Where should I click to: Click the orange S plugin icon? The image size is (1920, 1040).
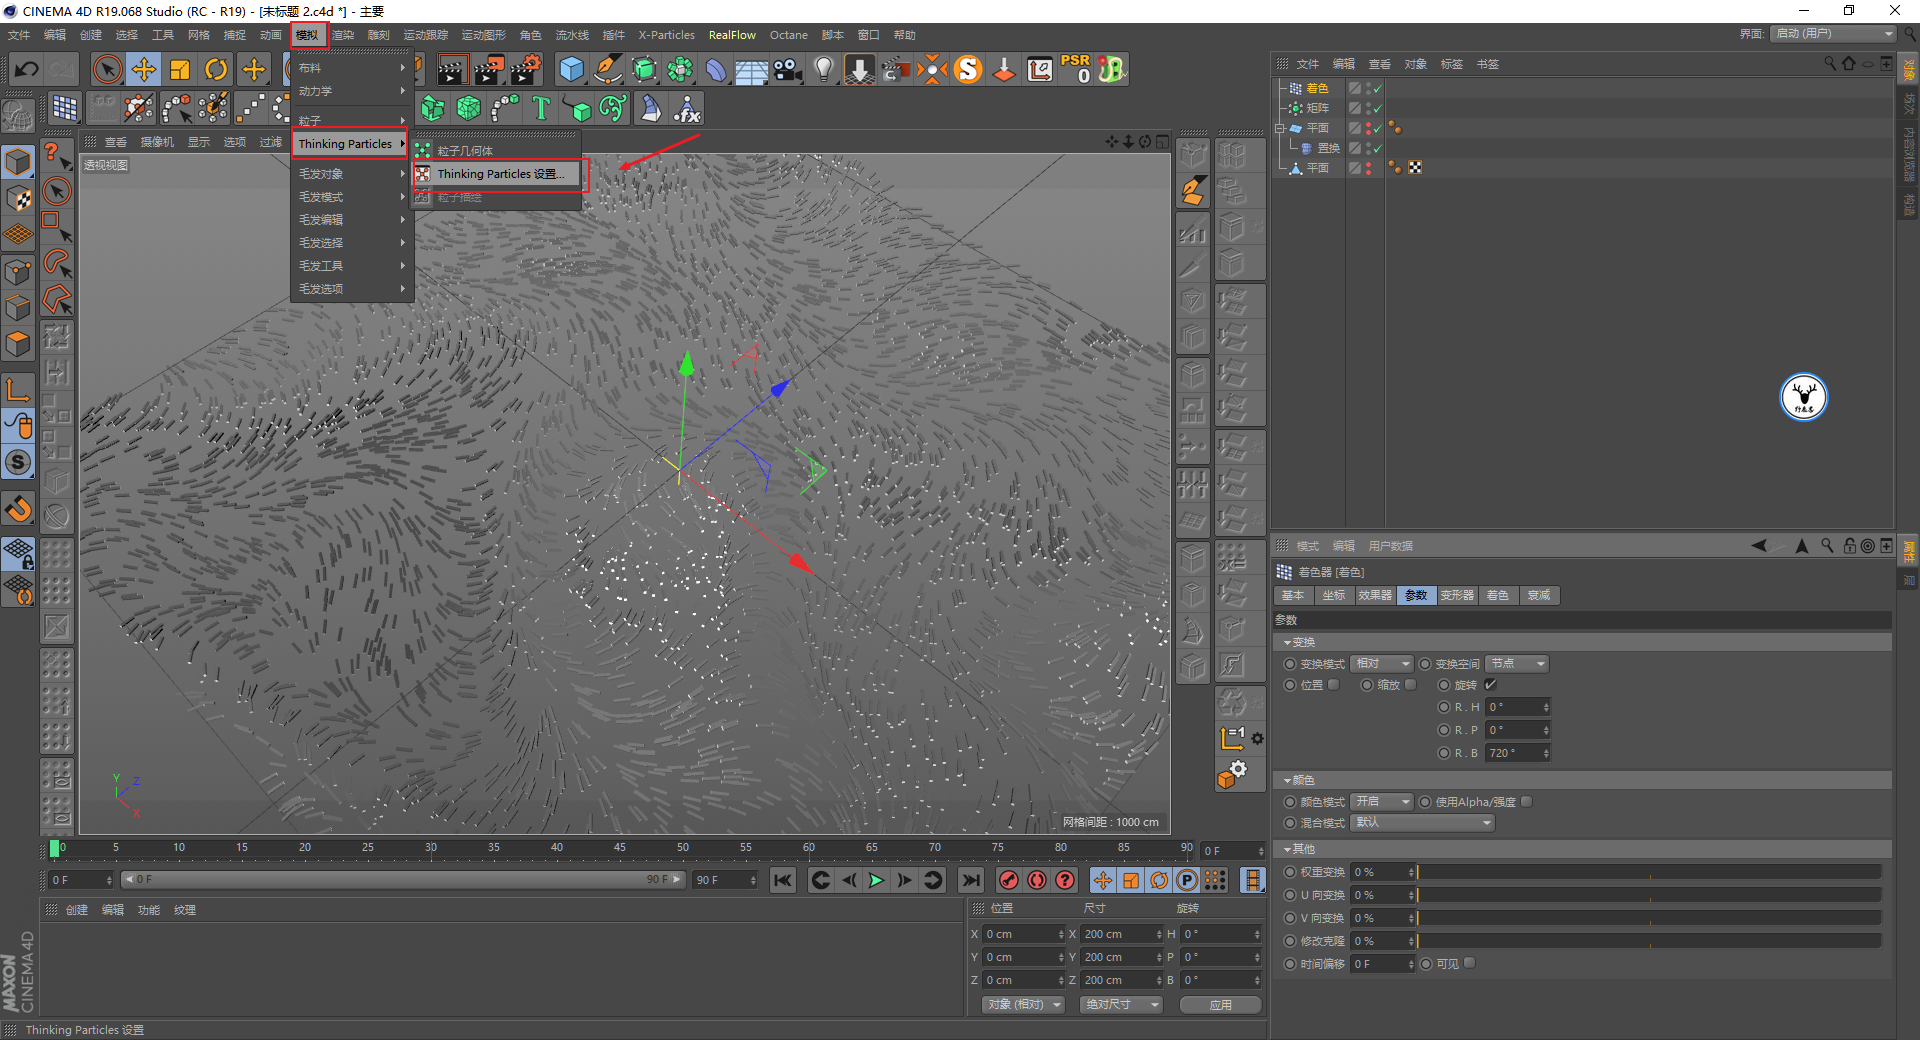968,69
